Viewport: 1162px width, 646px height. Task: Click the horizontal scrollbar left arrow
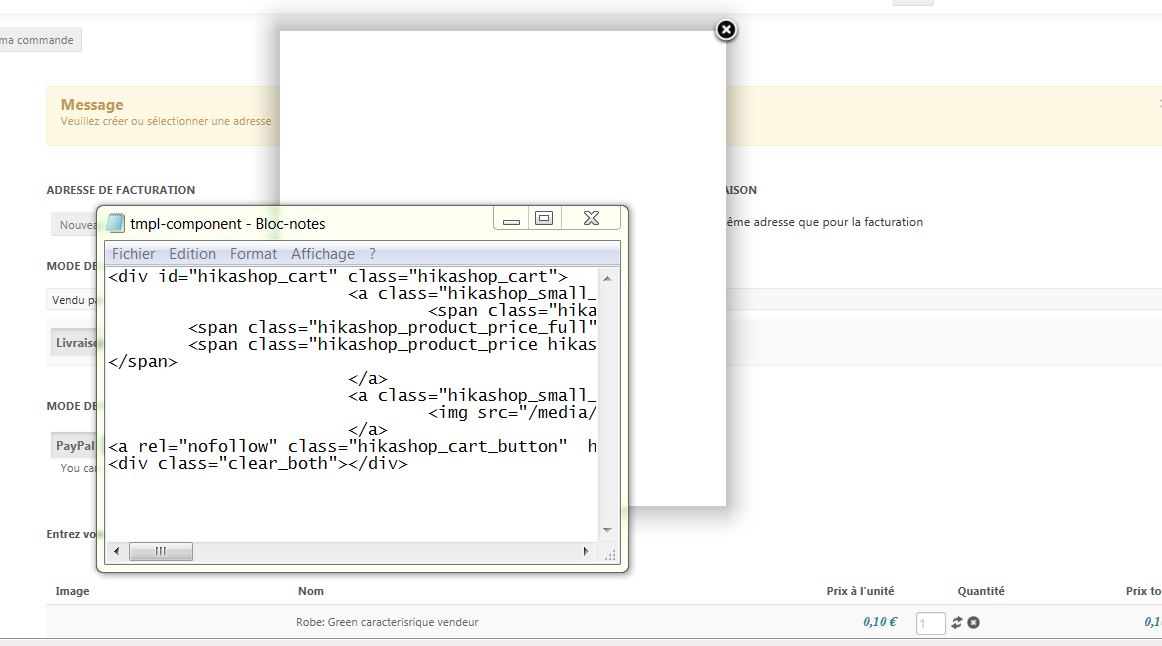[x=116, y=551]
